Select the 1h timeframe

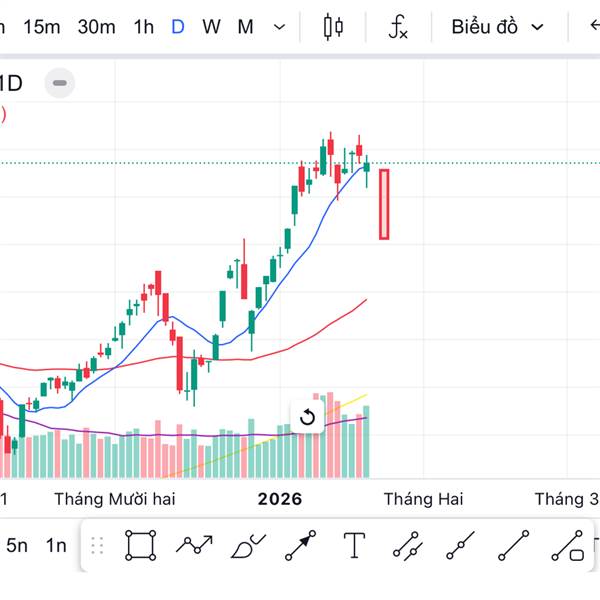point(144,27)
